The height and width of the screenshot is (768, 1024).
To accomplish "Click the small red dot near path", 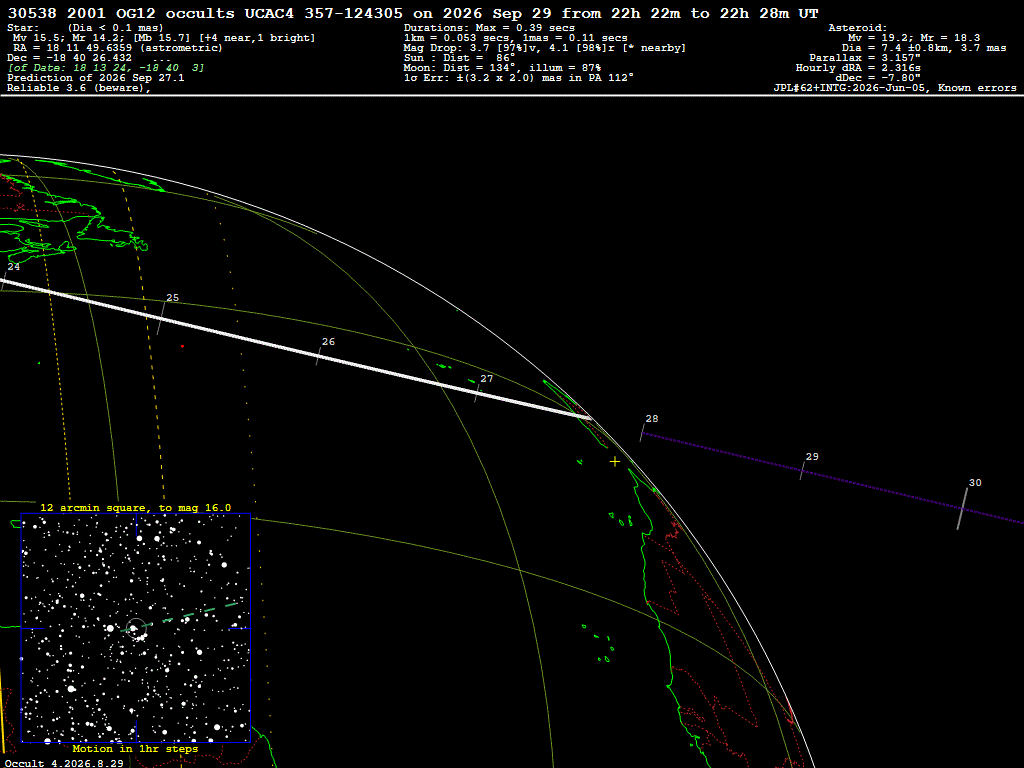I will click(182, 346).
